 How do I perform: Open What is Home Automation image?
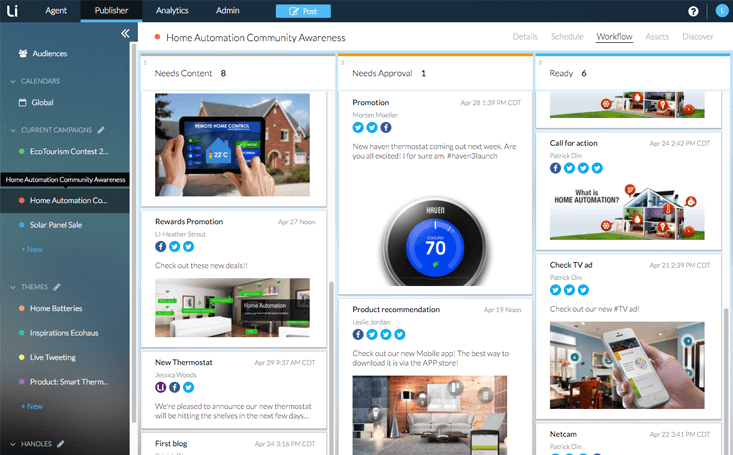(x=627, y=212)
